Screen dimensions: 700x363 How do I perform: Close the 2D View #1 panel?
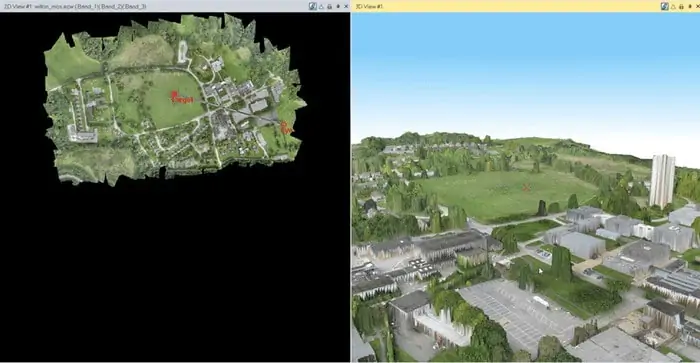click(346, 6)
